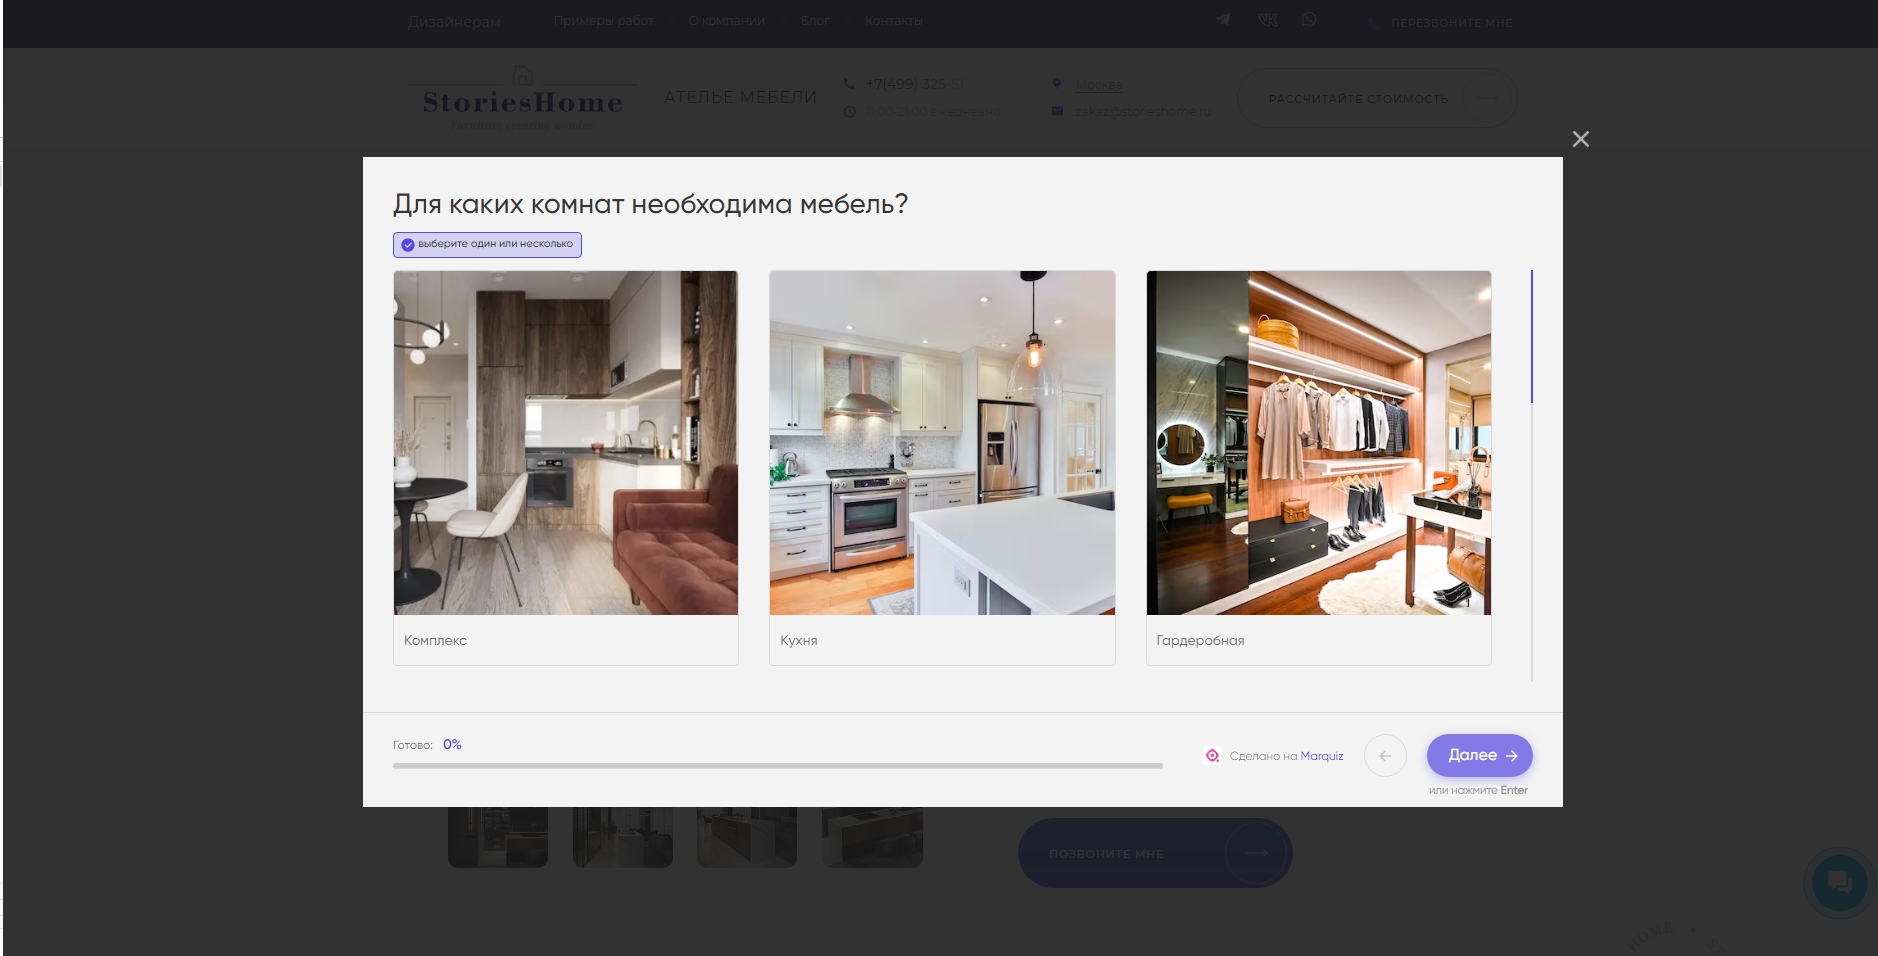Click the VK icon in top bar
Image resolution: width=1878 pixels, height=956 pixels.
coord(1267,19)
